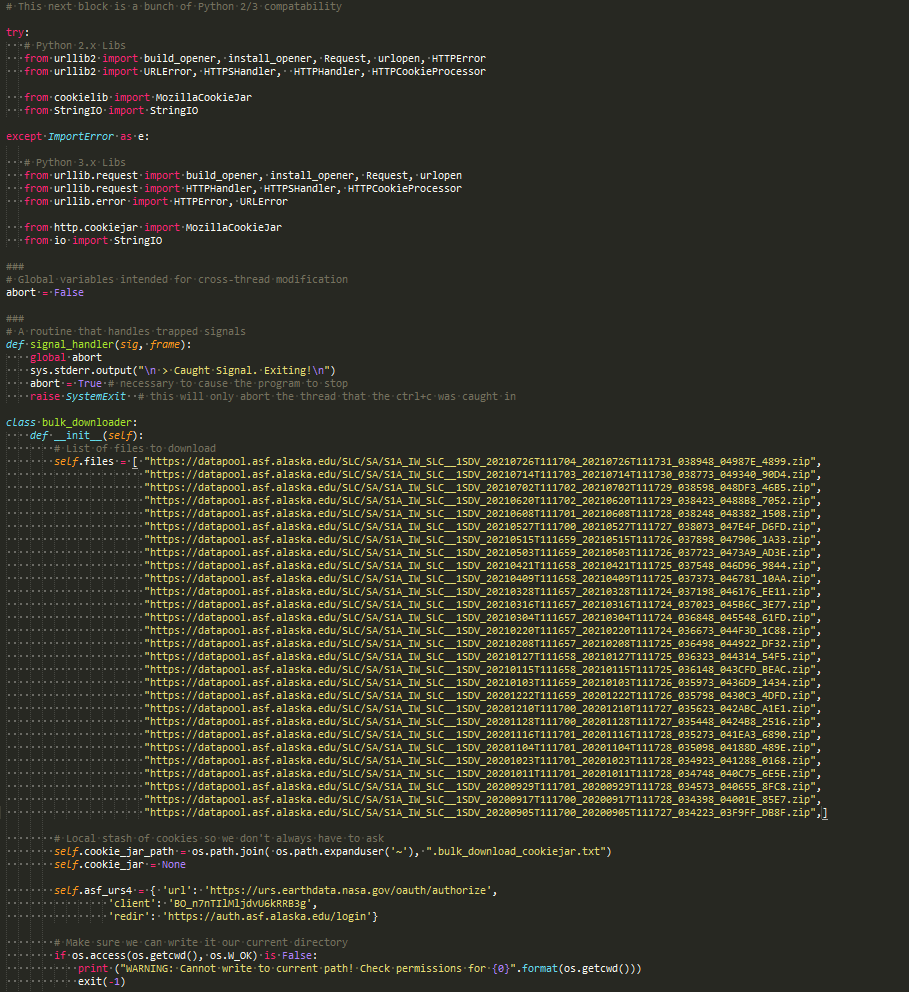Click the 'self.cookie_jar = None' line
909x992 pixels.
pyautogui.click(x=120, y=865)
